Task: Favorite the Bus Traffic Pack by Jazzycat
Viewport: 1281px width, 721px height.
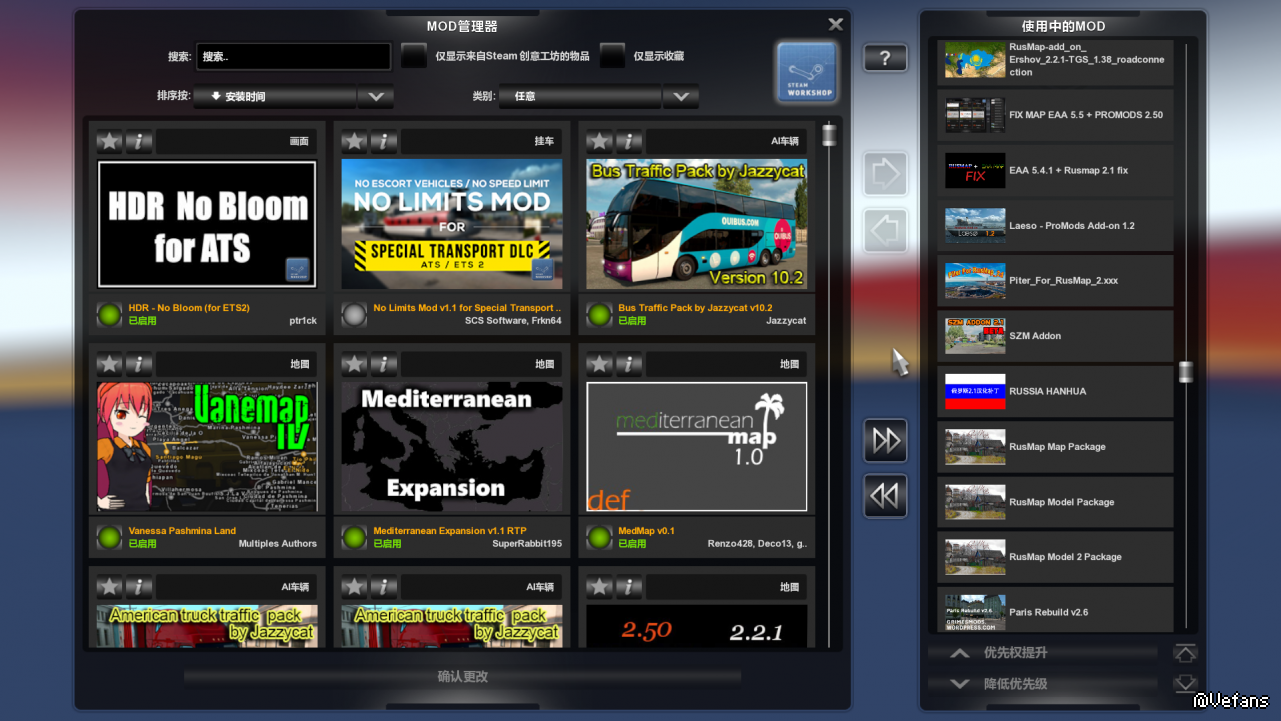Action: (600, 142)
